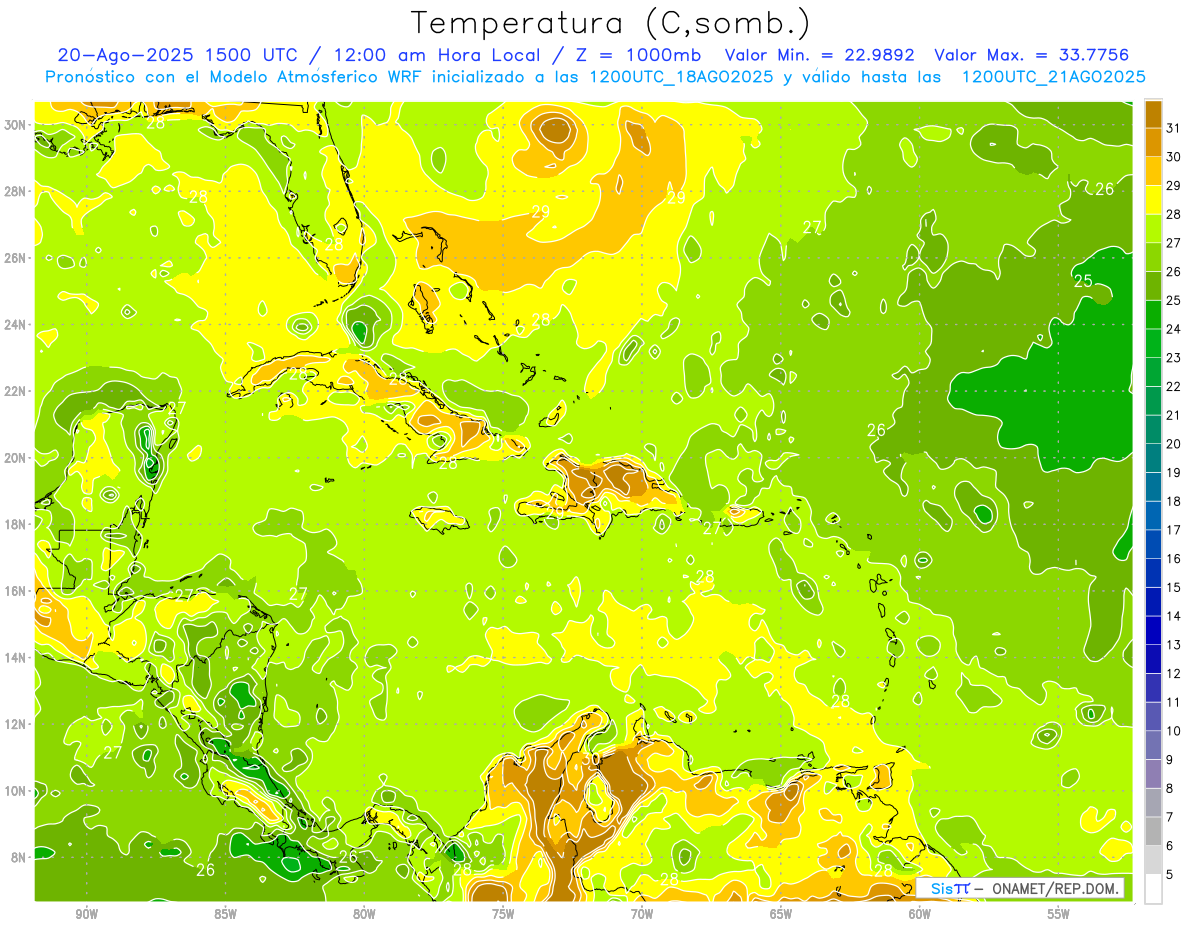
Task: Click the legend value 18
Action: 1174,501
